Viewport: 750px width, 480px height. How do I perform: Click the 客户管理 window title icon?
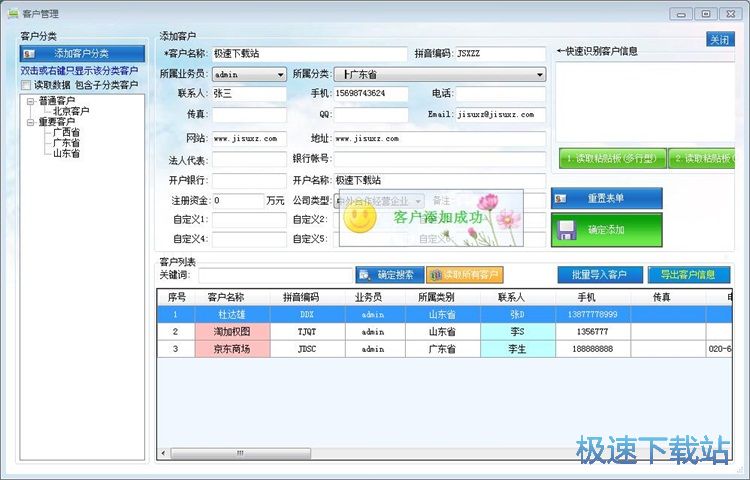pyautogui.click(x=13, y=13)
